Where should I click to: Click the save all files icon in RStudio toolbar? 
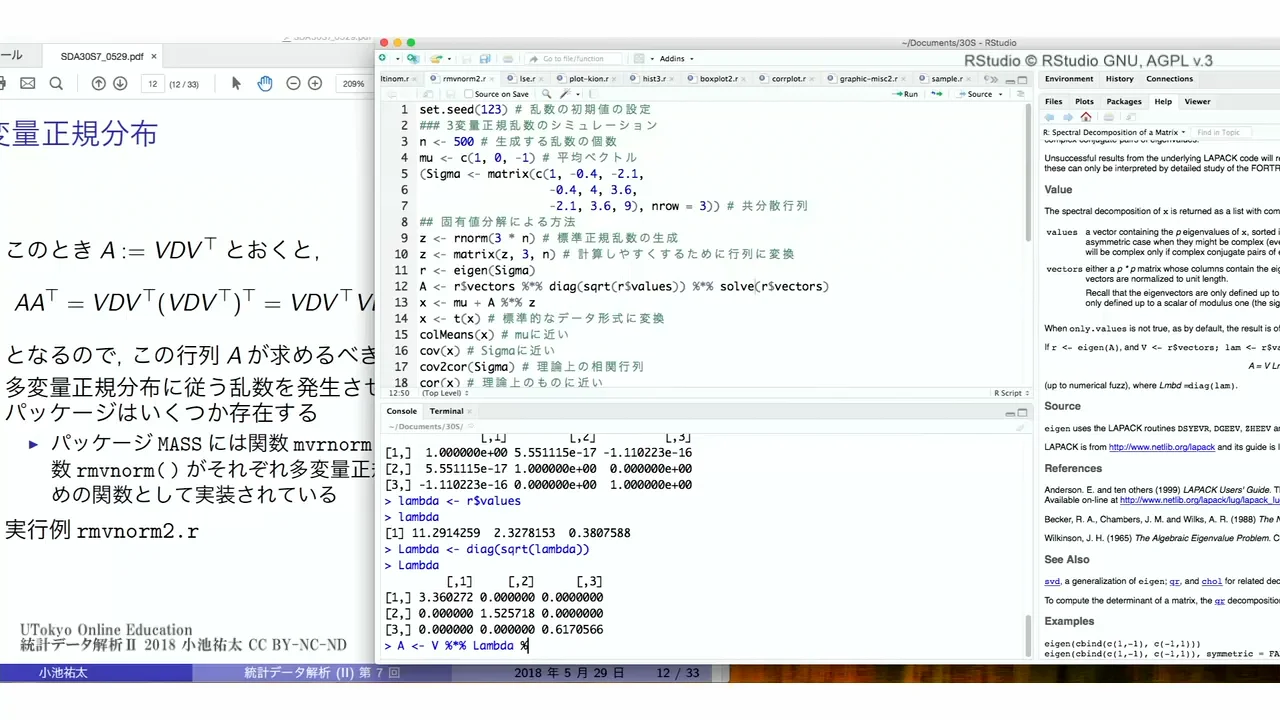click(x=485, y=59)
